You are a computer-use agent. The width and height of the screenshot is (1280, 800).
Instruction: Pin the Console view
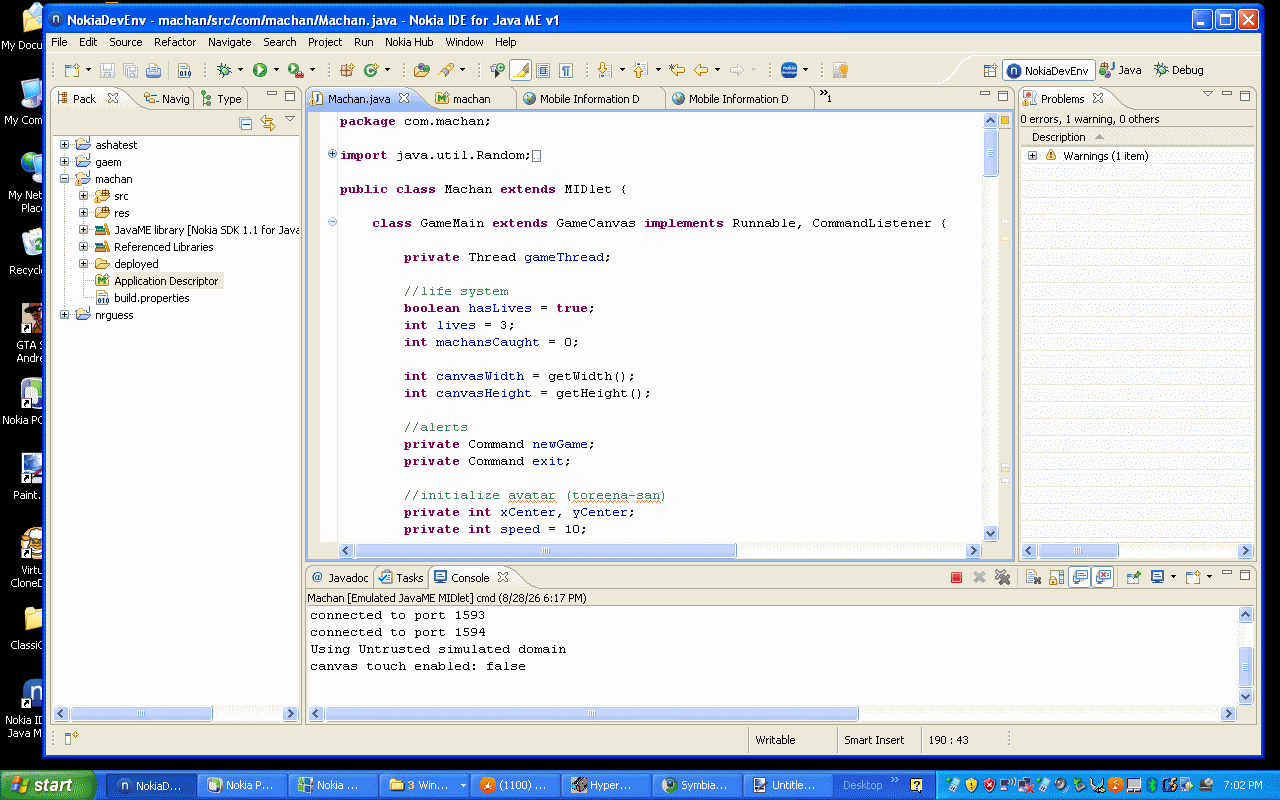(x=1133, y=577)
